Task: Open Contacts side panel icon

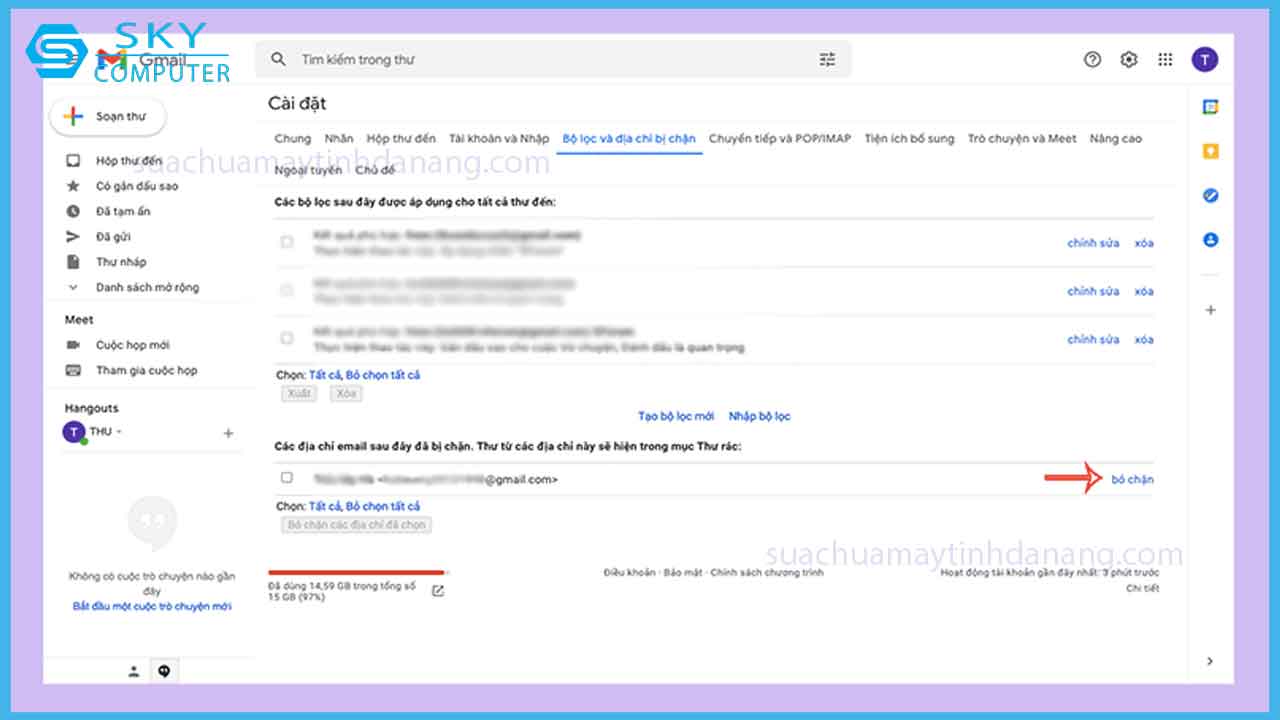Action: click(x=1211, y=240)
